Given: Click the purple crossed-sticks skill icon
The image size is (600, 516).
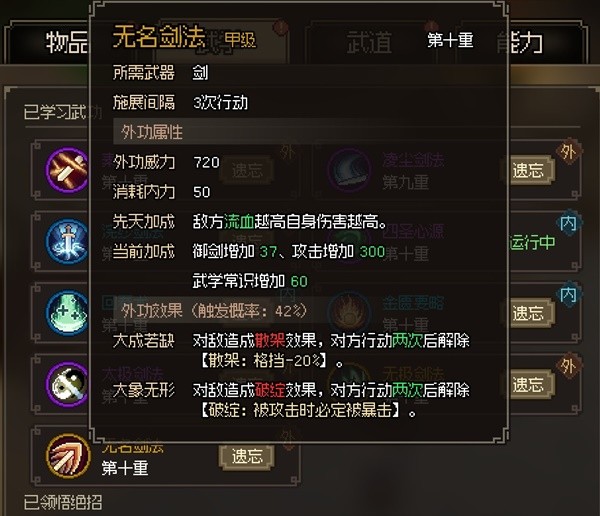Looking at the screenshot, I should pos(68,170).
